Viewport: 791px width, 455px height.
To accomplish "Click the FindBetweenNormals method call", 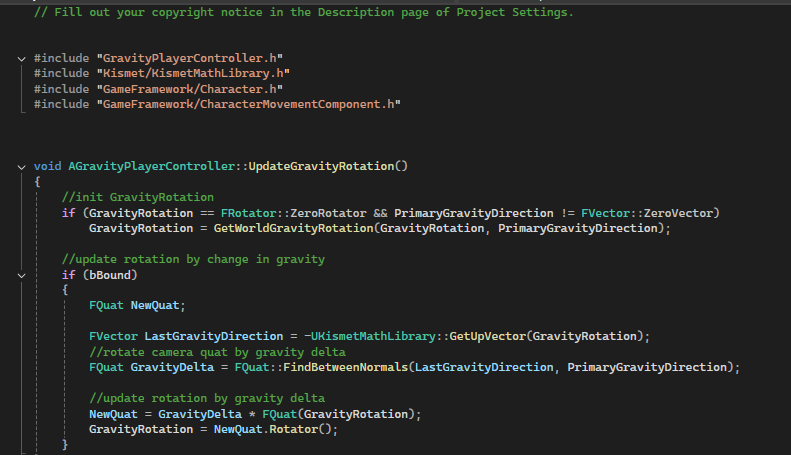I will (346, 367).
